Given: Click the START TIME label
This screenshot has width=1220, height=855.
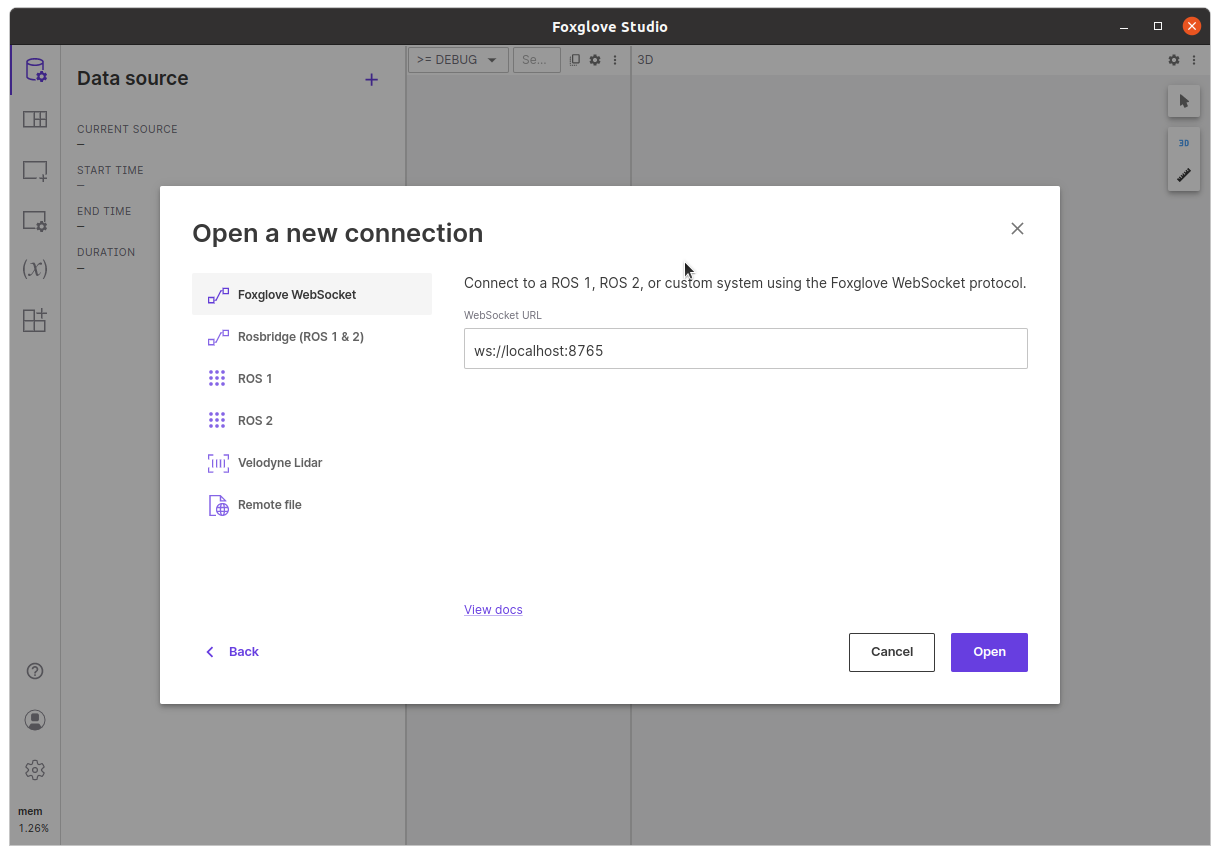Looking at the screenshot, I should (x=110, y=170).
